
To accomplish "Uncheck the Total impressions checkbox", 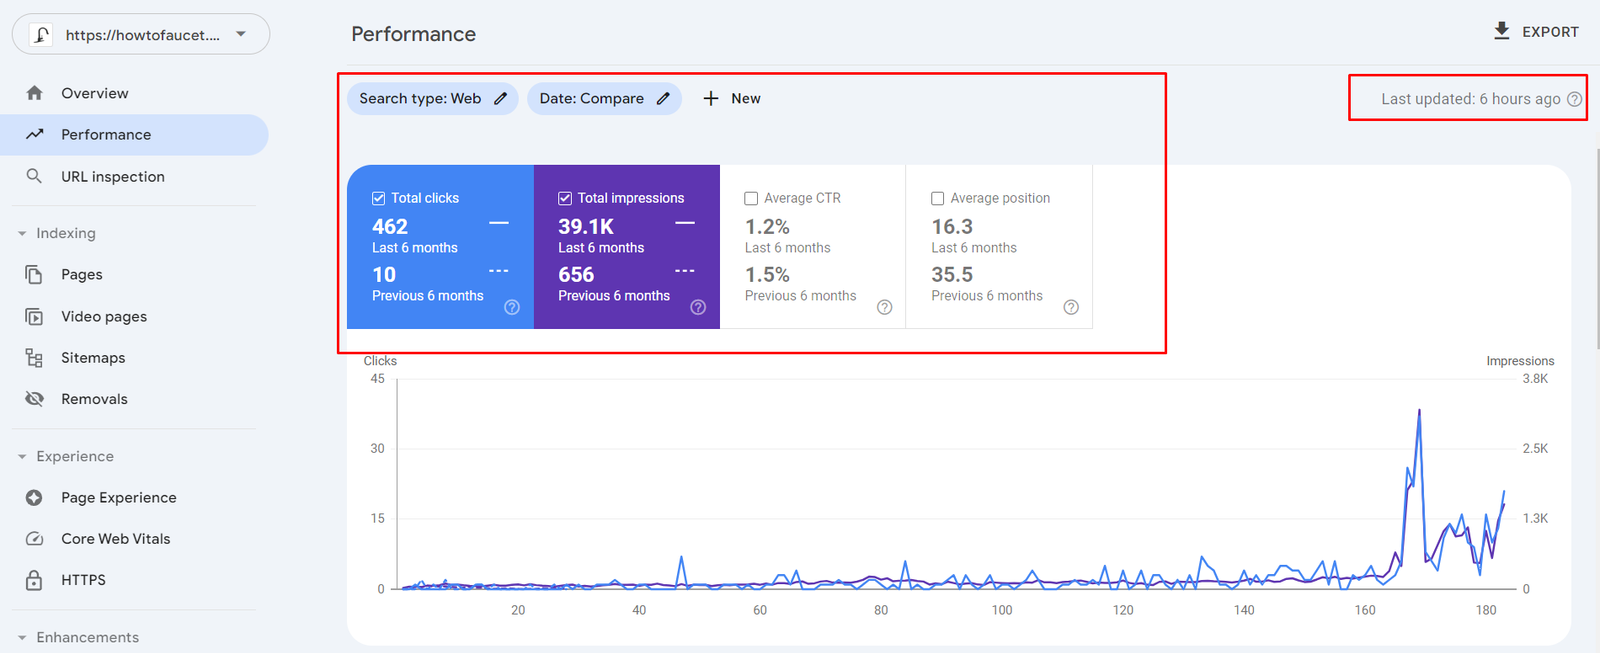I will (565, 198).
